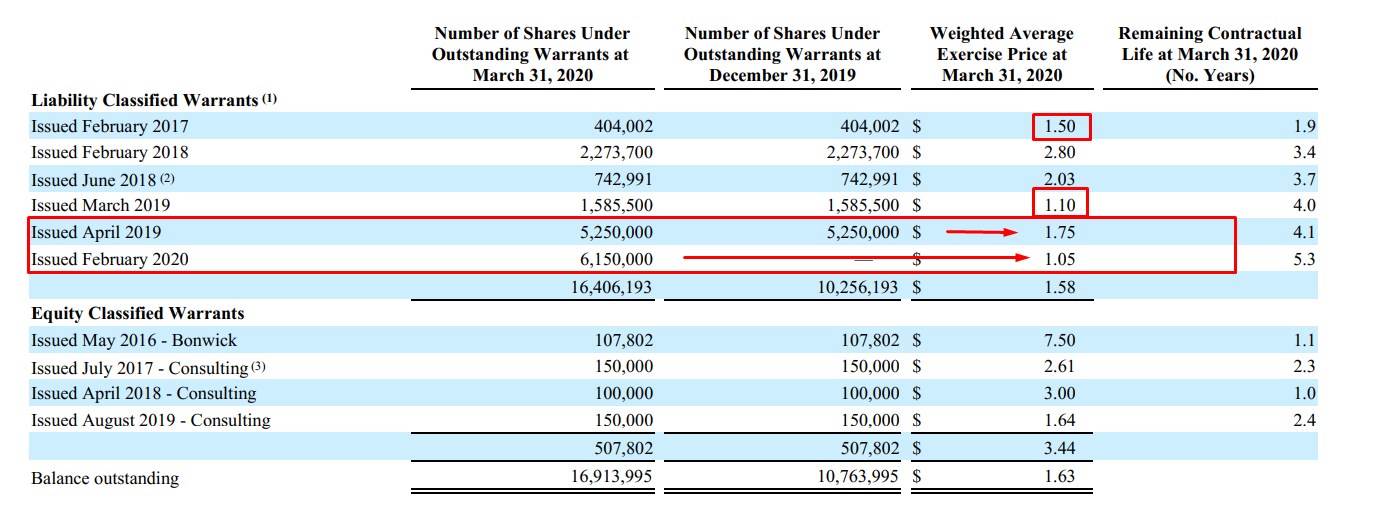The image size is (1376, 508).
Task: Click the 'Balance outstanding' row label
Action: coord(105,478)
